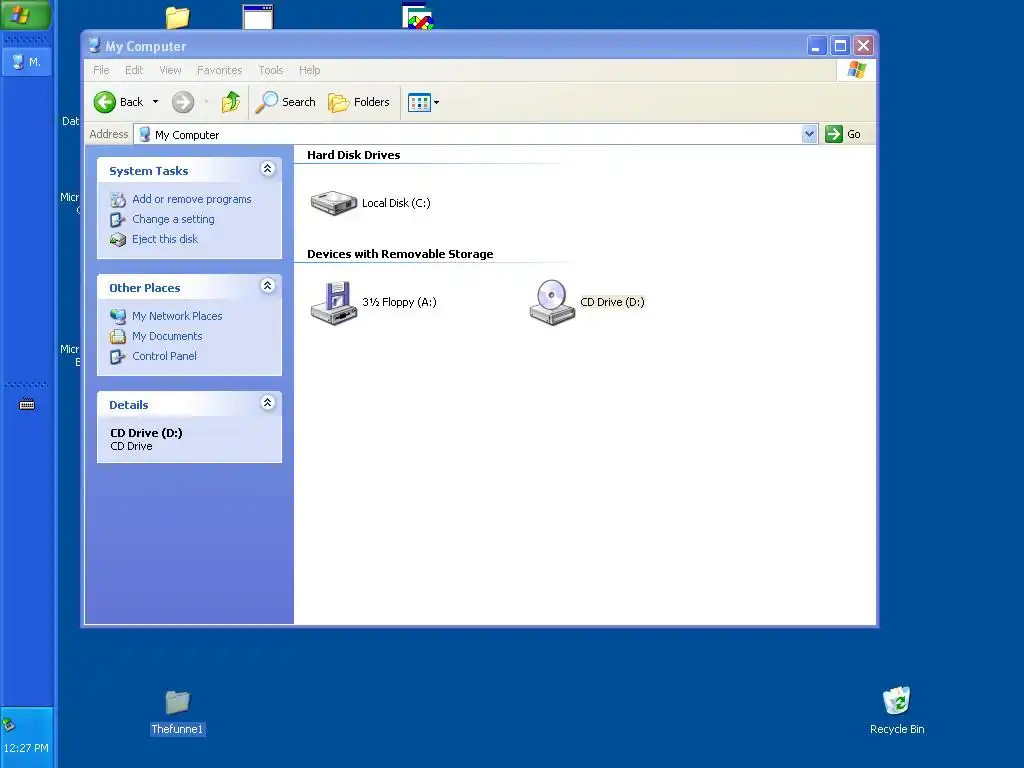This screenshot has height=768, width=1024.
Task: Click the Devices with Removable Storage header
Action: 400,254
